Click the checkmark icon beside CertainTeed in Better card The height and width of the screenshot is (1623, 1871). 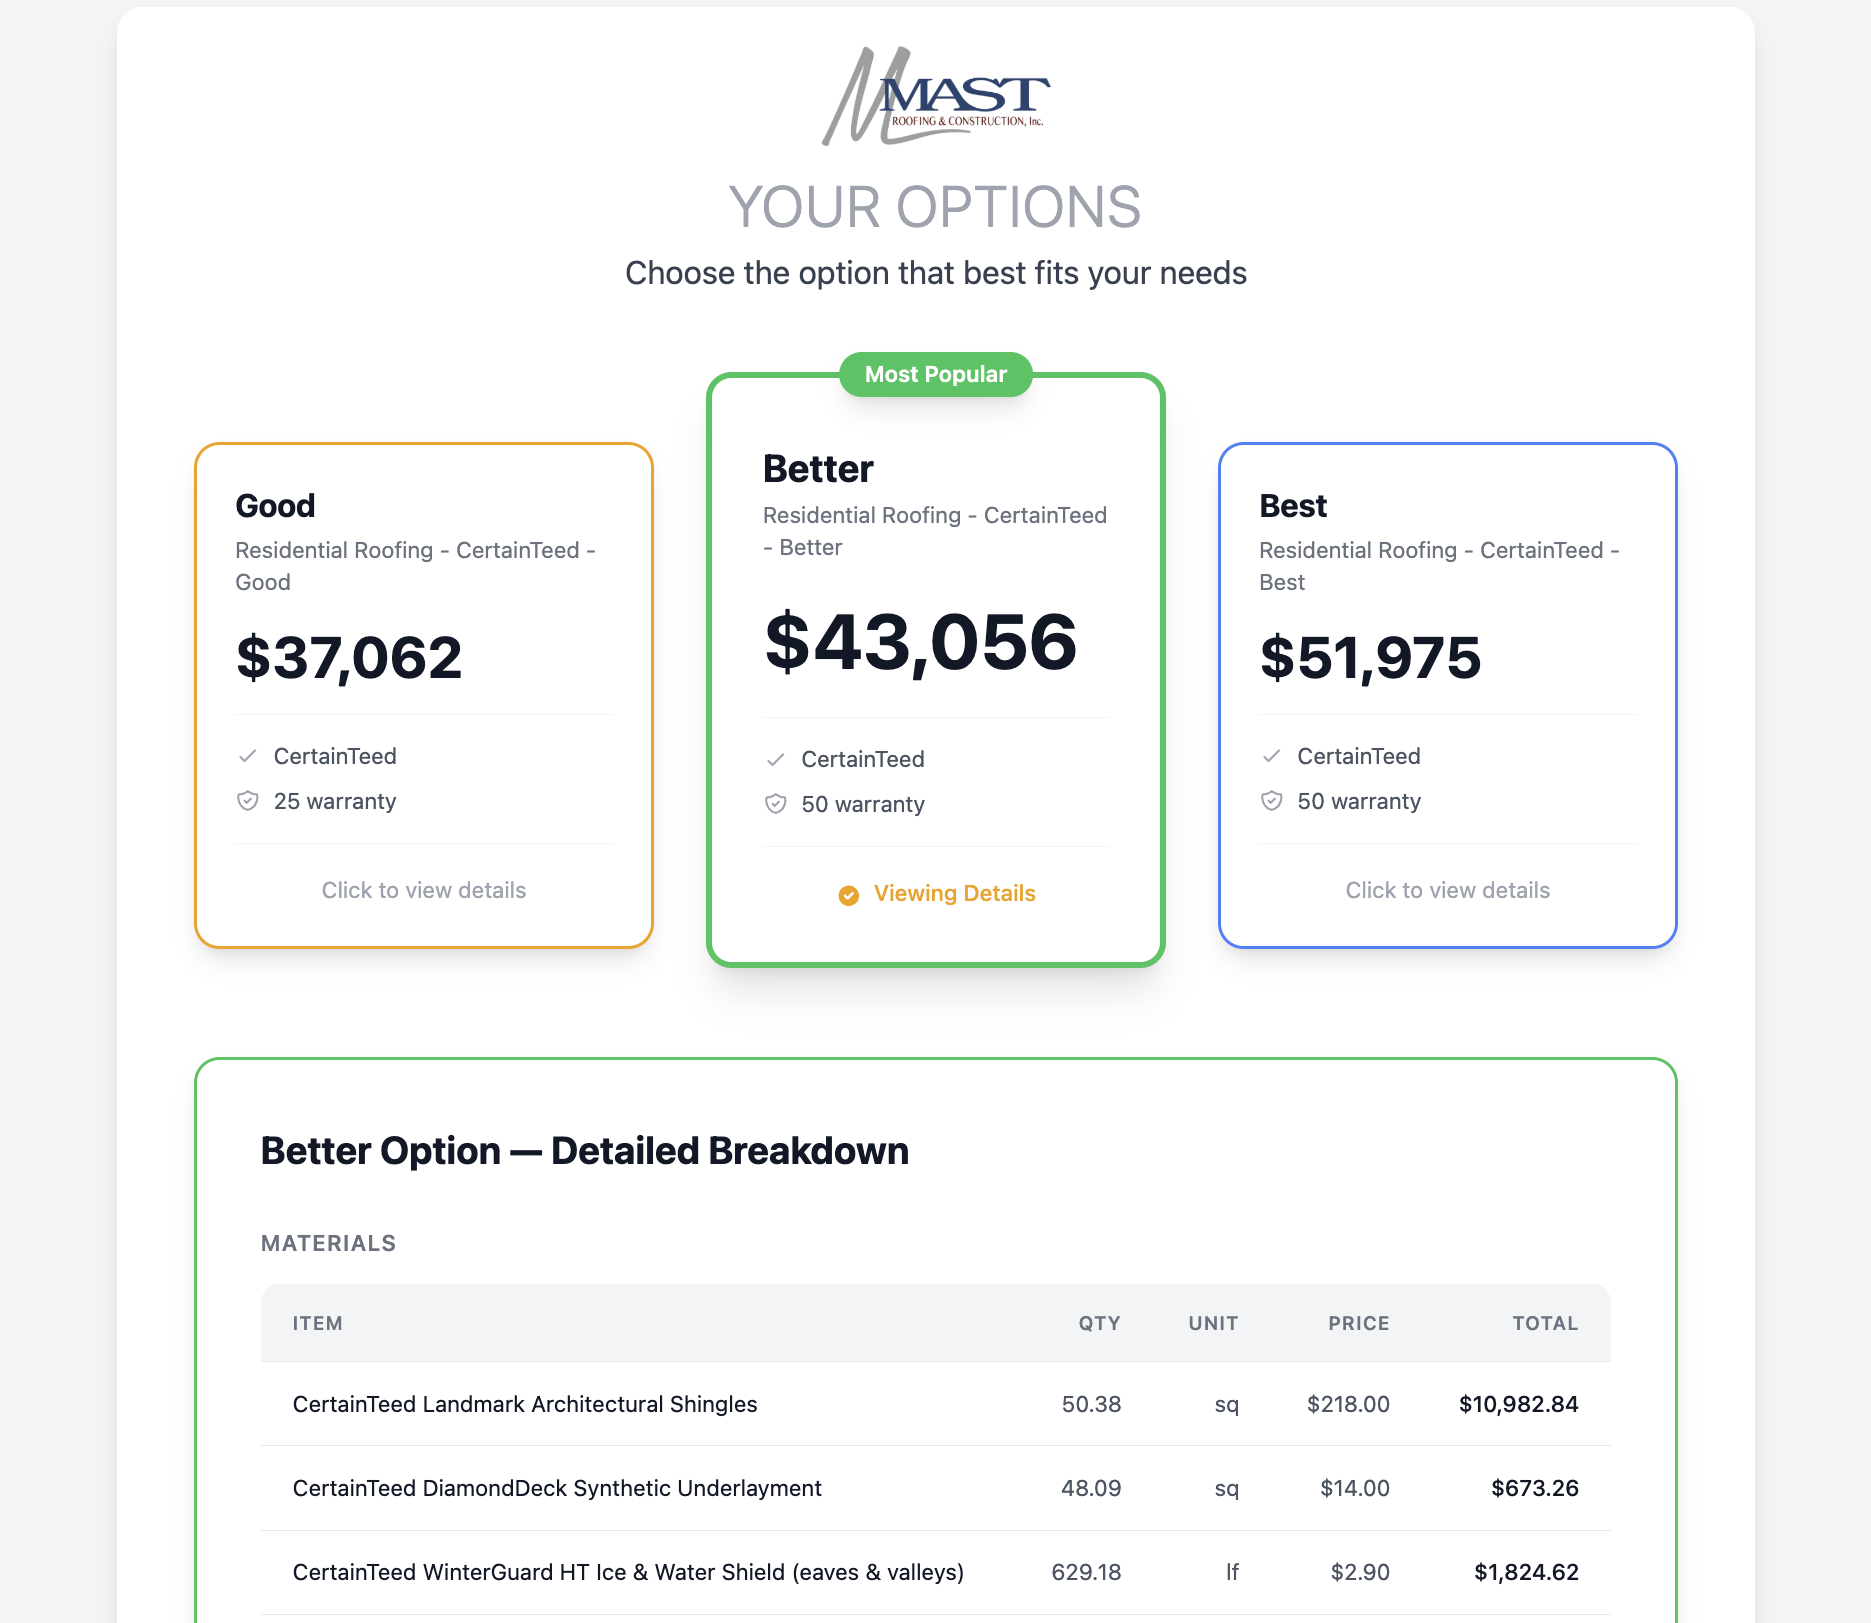point(775,759)
